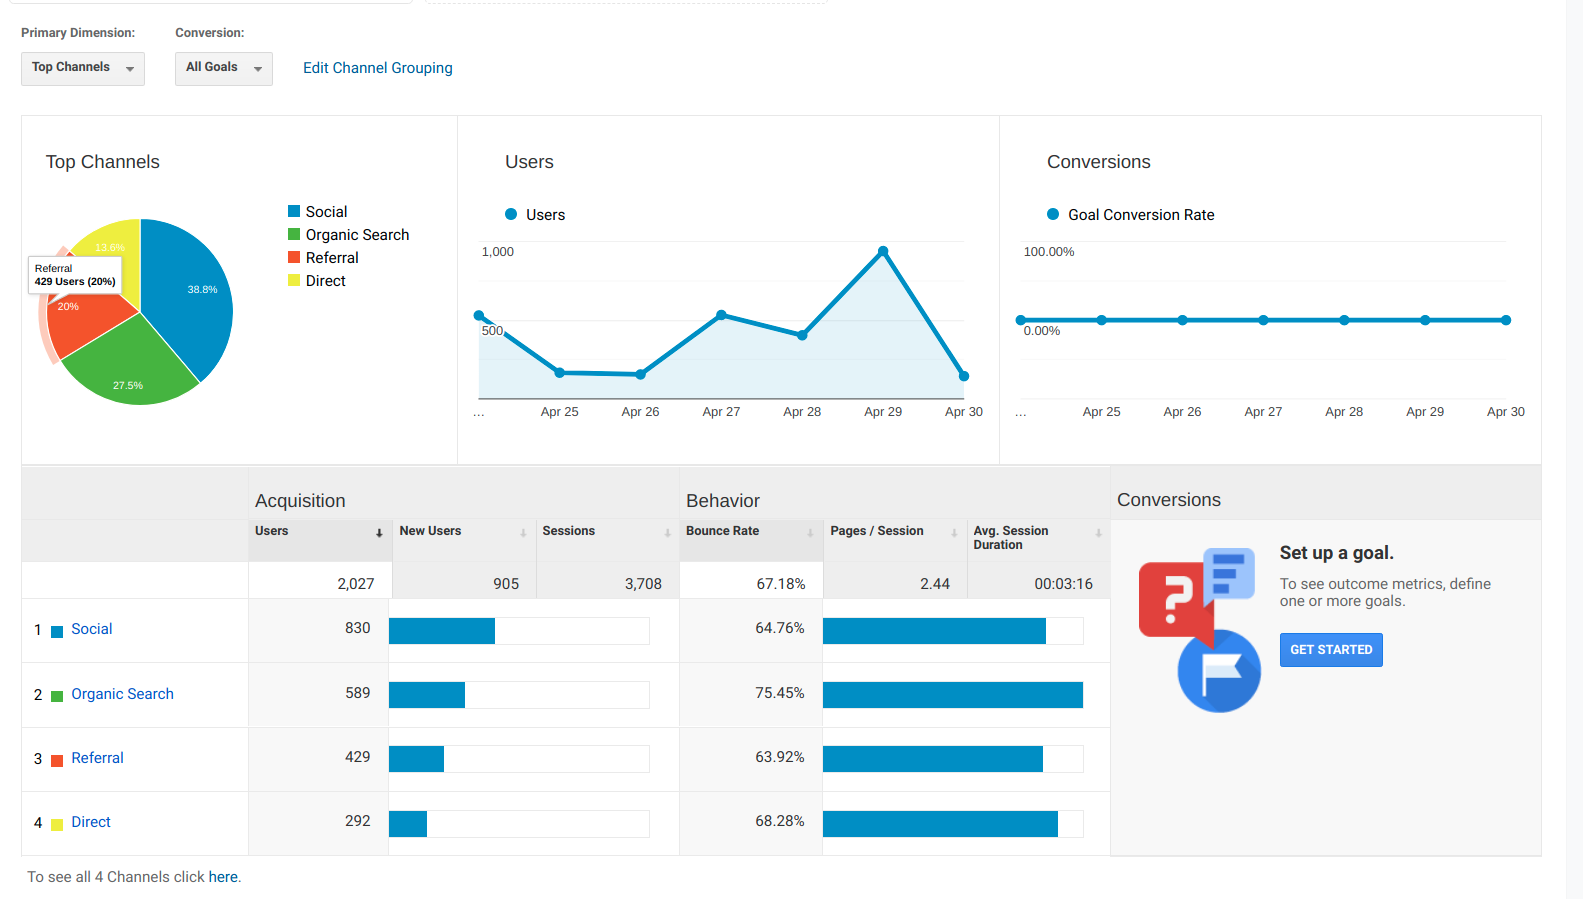
Task: Click the red square icon in the Referral table row
Action: point(57,760)
